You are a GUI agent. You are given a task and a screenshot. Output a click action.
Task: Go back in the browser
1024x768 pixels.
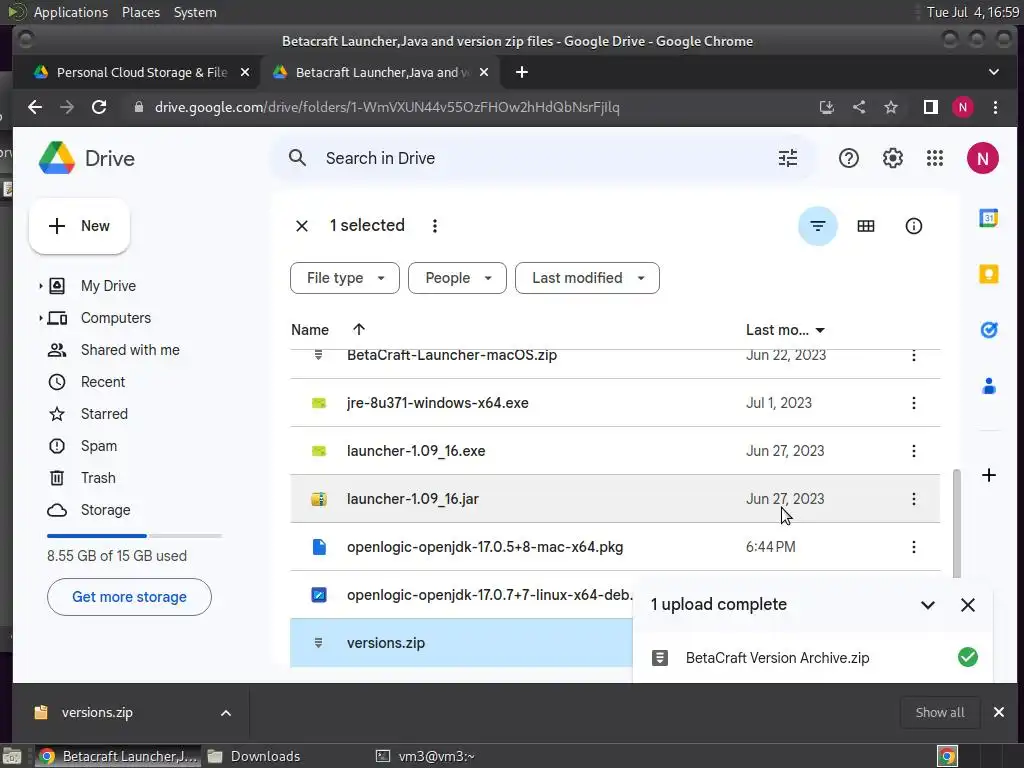coord(35,107)
